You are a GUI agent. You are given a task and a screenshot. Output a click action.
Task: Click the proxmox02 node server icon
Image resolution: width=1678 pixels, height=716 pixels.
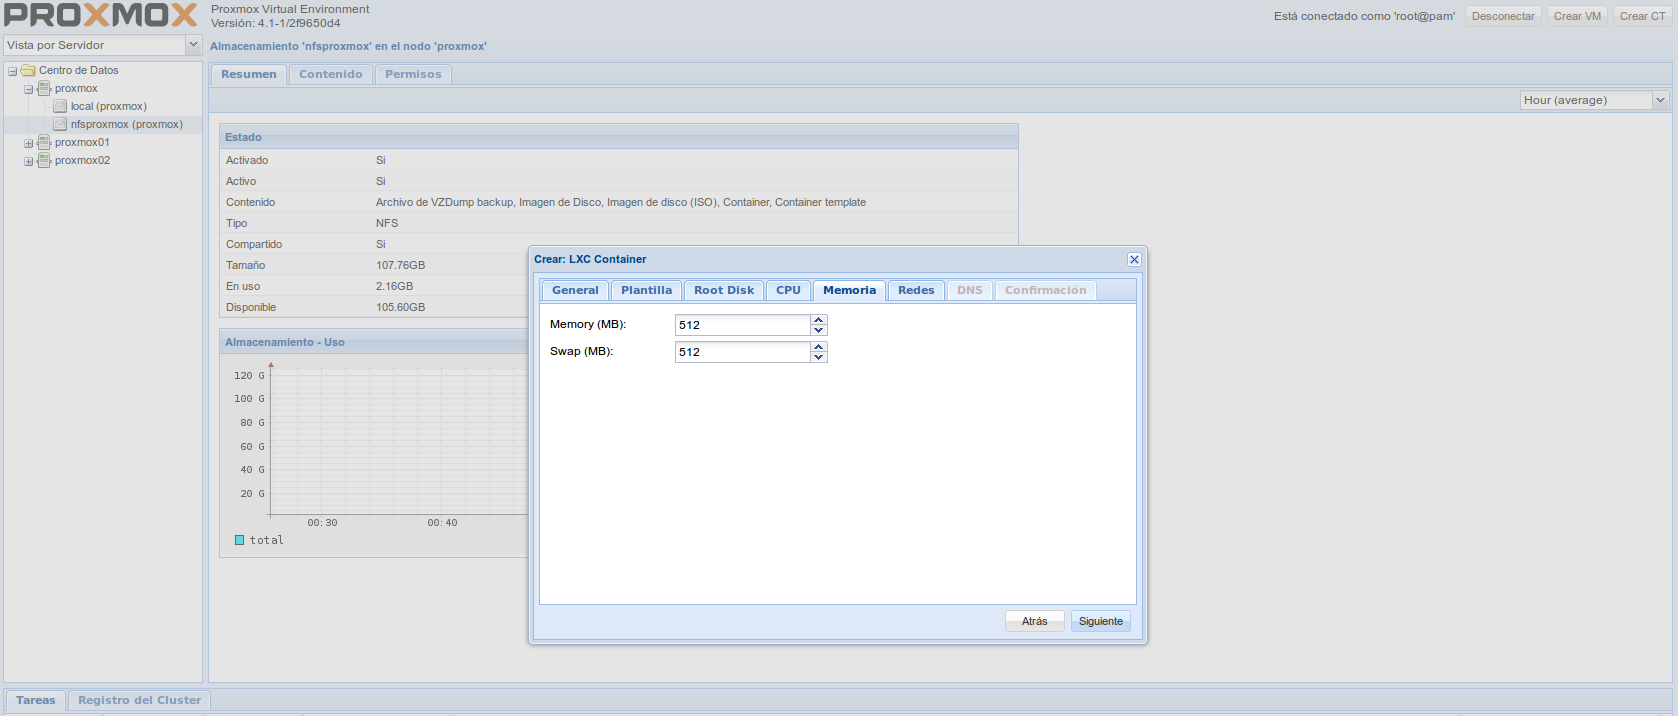click(44, 161)
